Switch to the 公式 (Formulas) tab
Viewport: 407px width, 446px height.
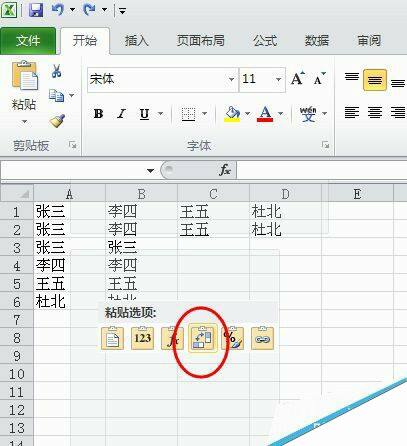coord(265,41)
